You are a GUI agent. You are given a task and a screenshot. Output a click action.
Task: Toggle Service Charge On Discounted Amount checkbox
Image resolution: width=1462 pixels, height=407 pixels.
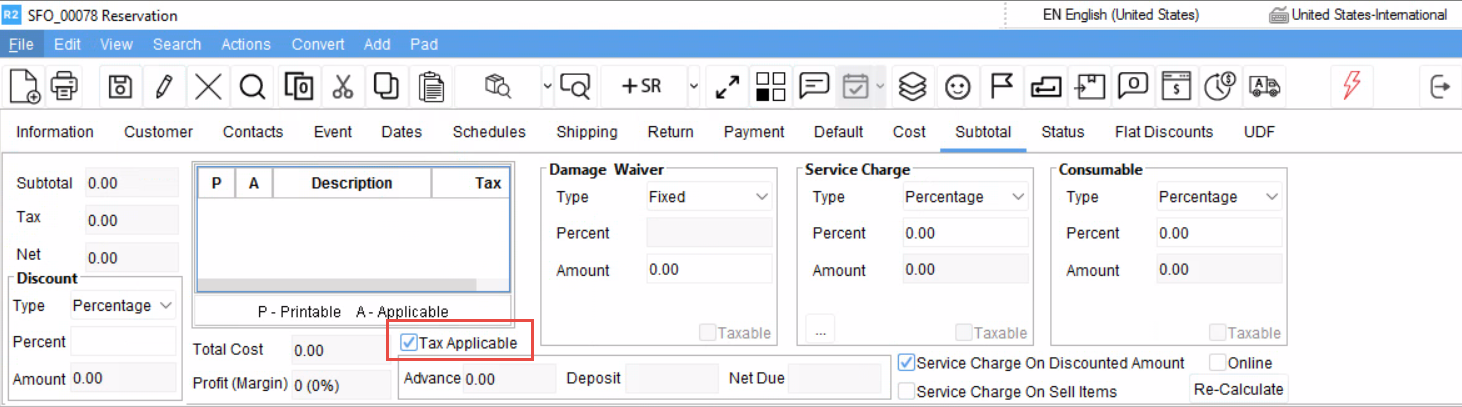pos(906,363)
